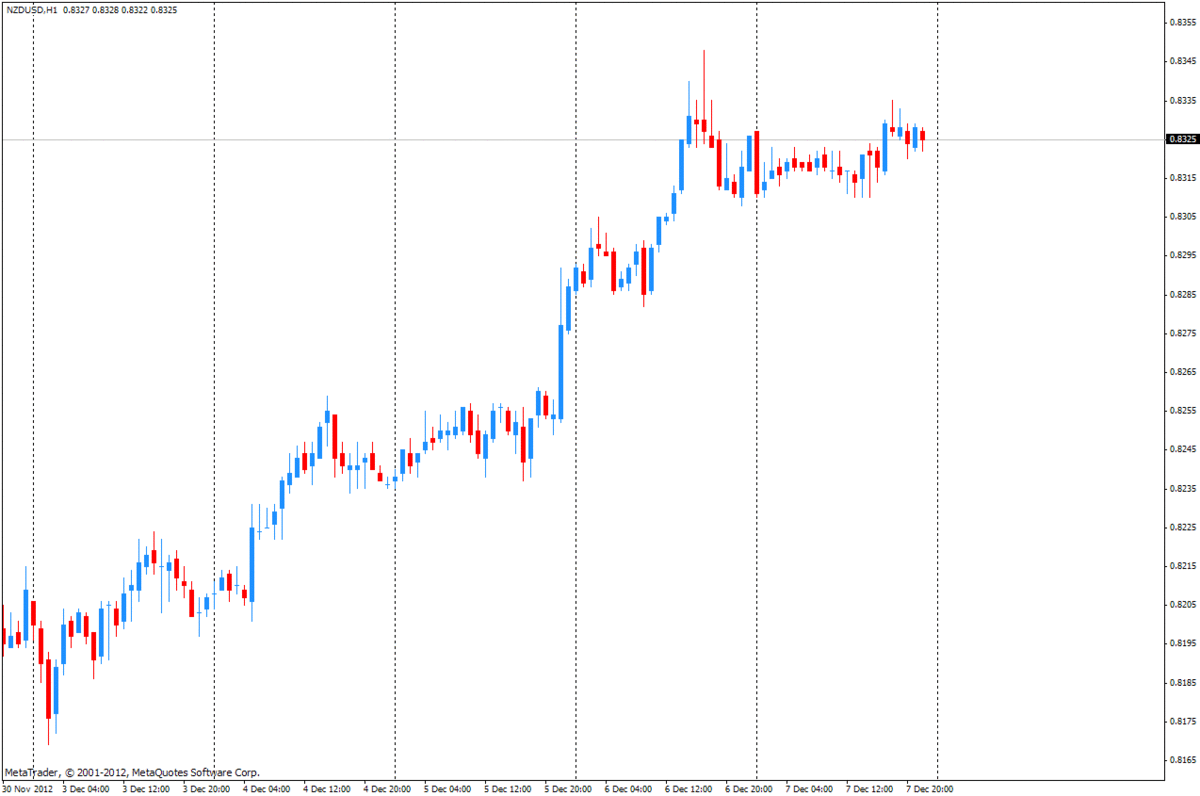
Task: Click the last red candle on the chart
Action: 923,135
